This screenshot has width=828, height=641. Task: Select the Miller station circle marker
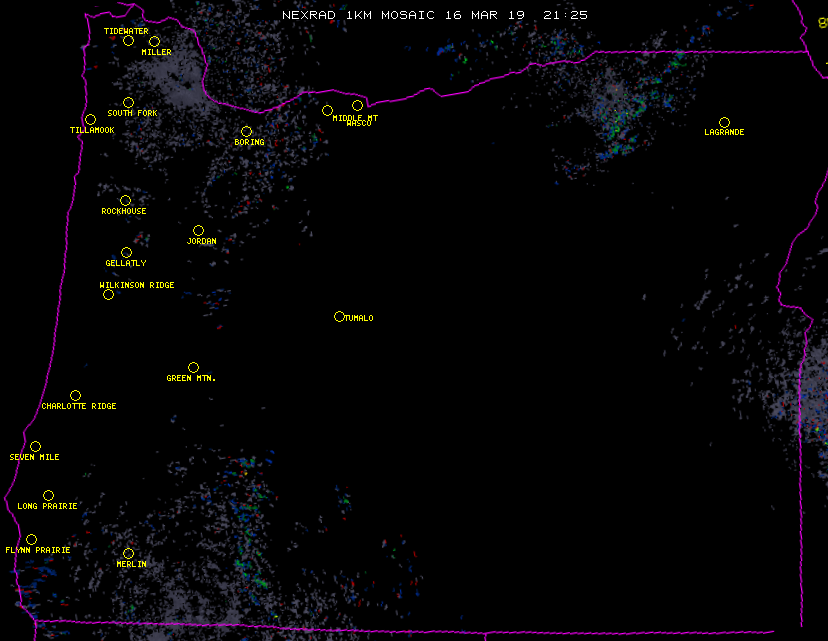(154, 42)
